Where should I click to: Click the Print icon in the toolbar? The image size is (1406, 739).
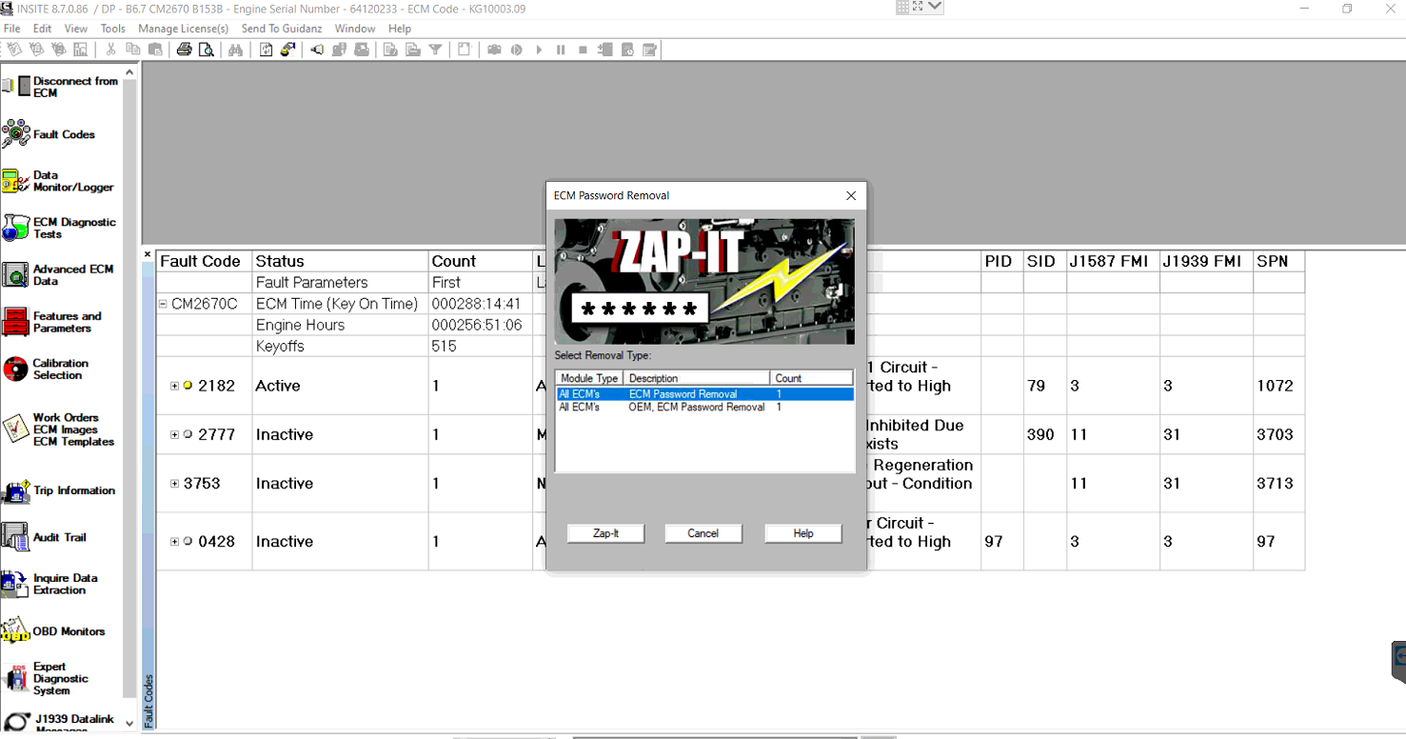[x=184, y=49]
